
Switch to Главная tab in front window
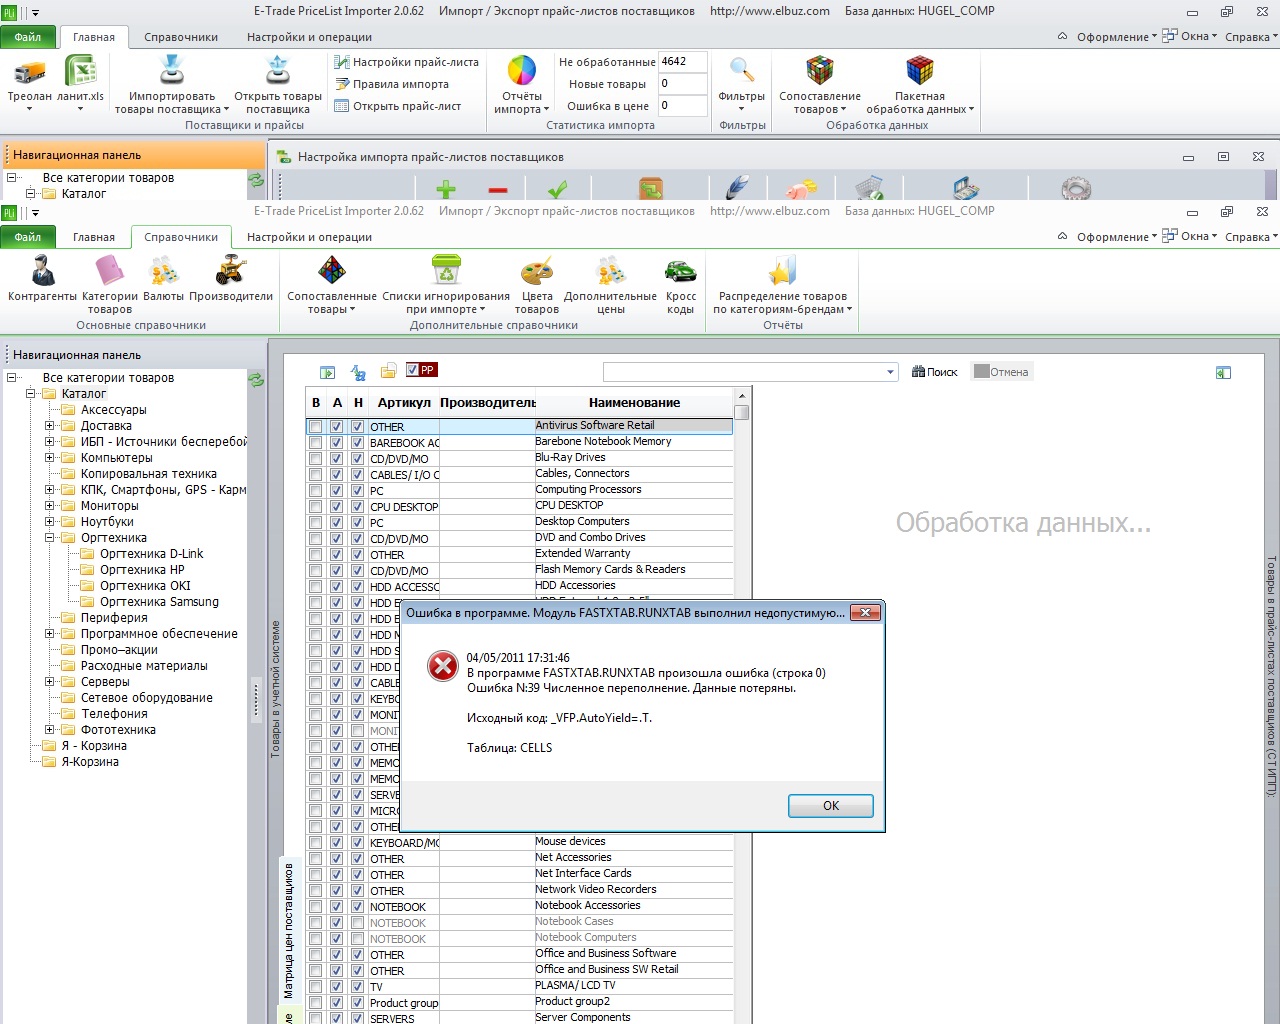click(x=93, y=237)
